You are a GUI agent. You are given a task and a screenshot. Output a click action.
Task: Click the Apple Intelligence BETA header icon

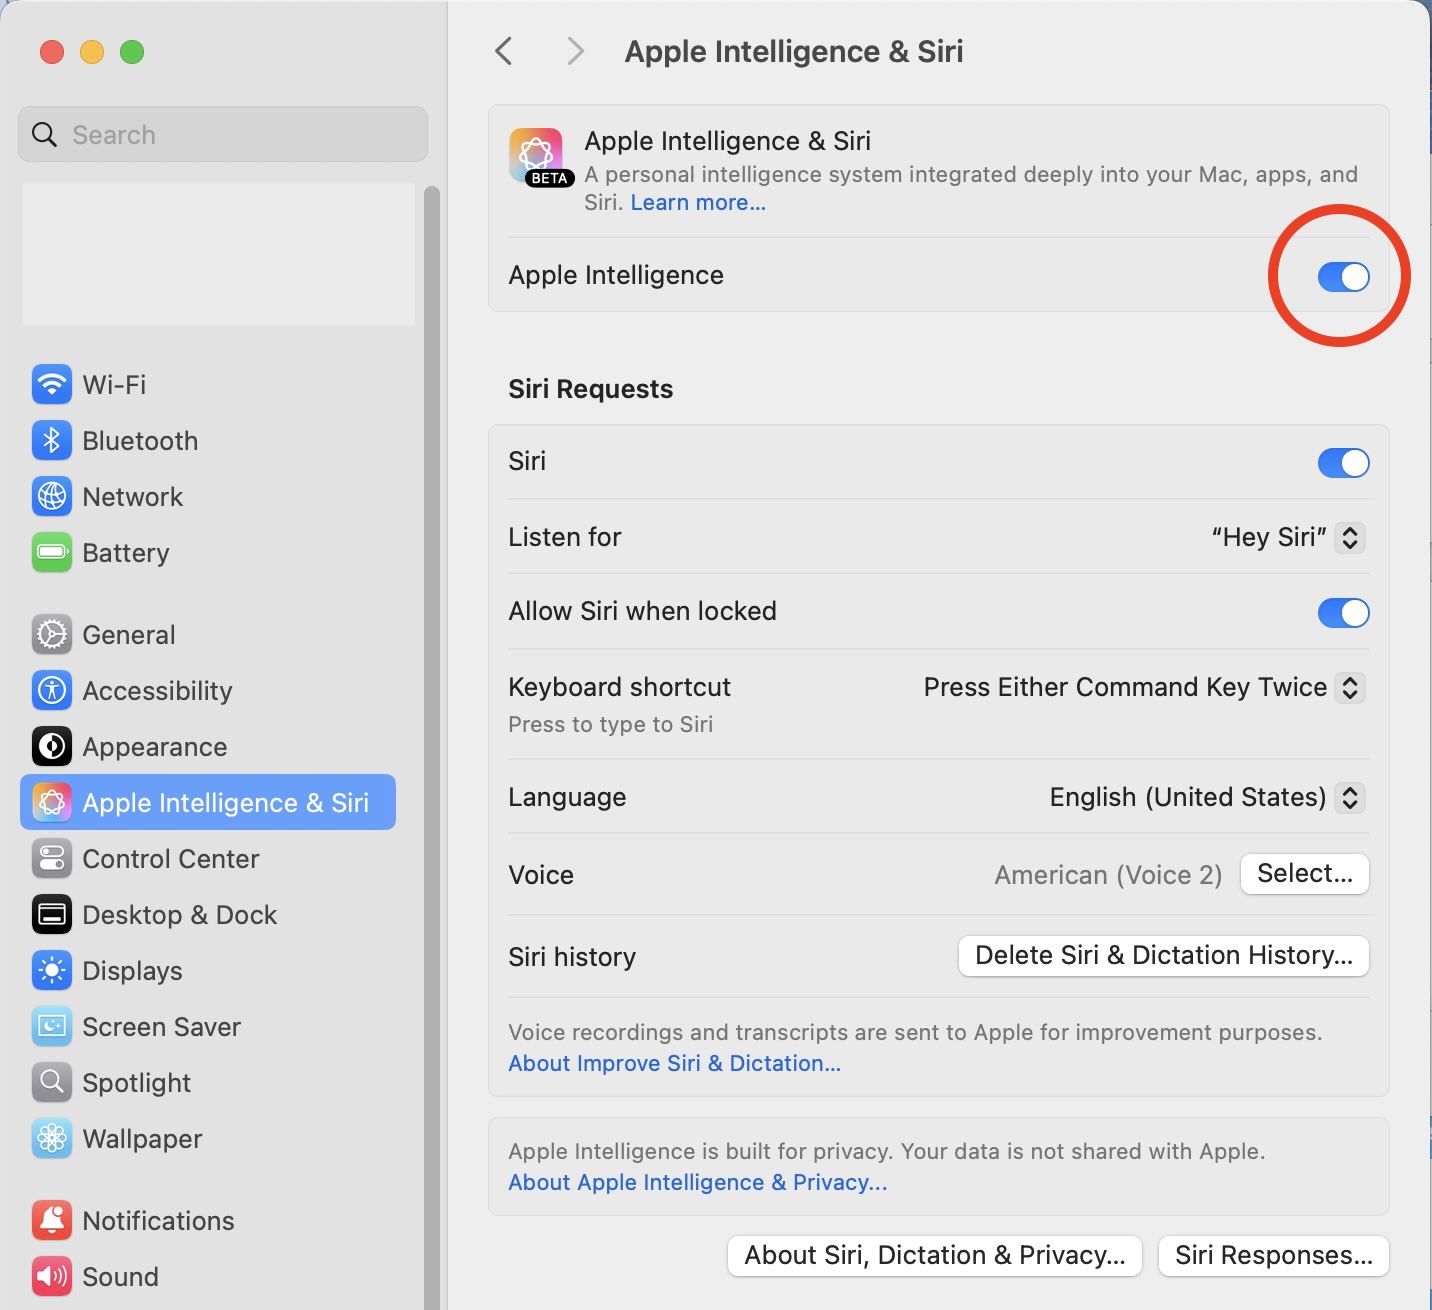pyautogui.click(x=540, y=158)
